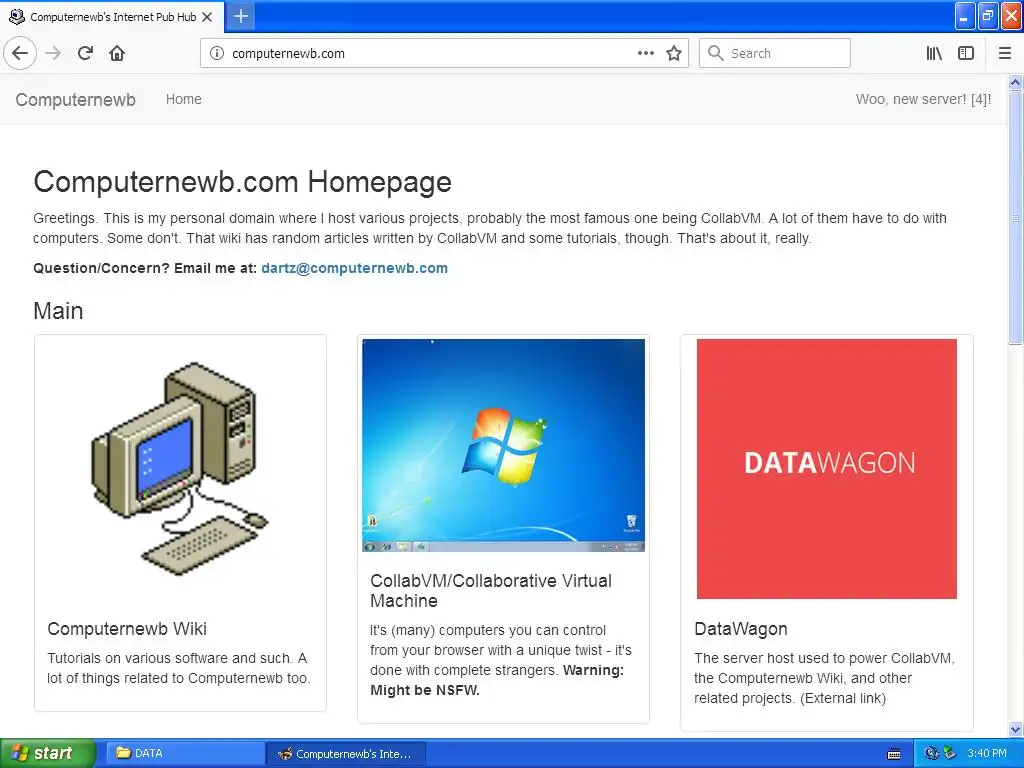Click into the Firefox Search field
This screenshot has width=1024, height=768.
775,53
